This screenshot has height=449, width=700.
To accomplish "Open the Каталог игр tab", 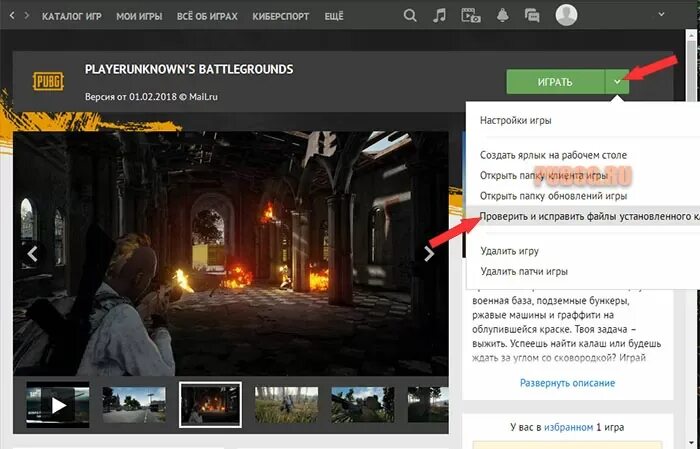I will pyautogui.click(x=72, y=17).
